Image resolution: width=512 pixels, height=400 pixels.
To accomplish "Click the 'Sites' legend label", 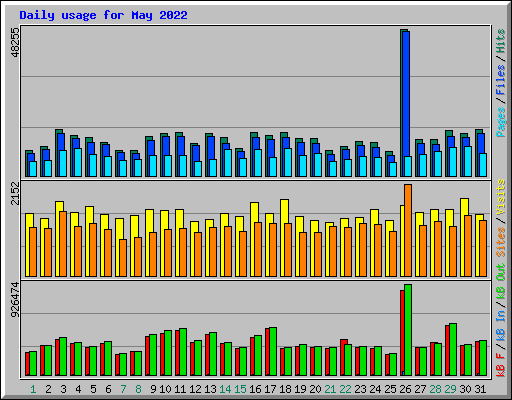I will pos(501,242).
